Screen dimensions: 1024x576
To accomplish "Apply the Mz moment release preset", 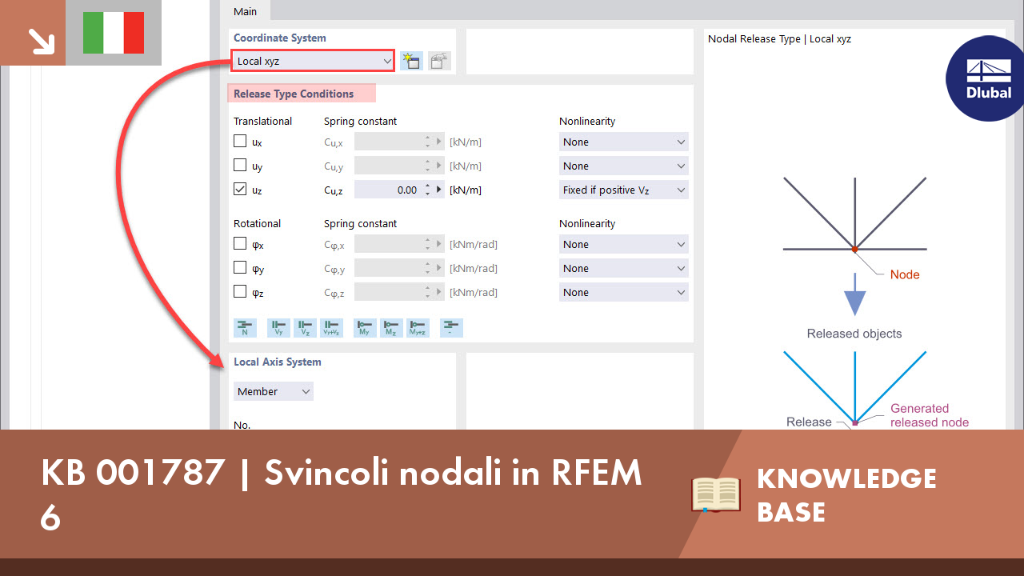I will (391, 327).
